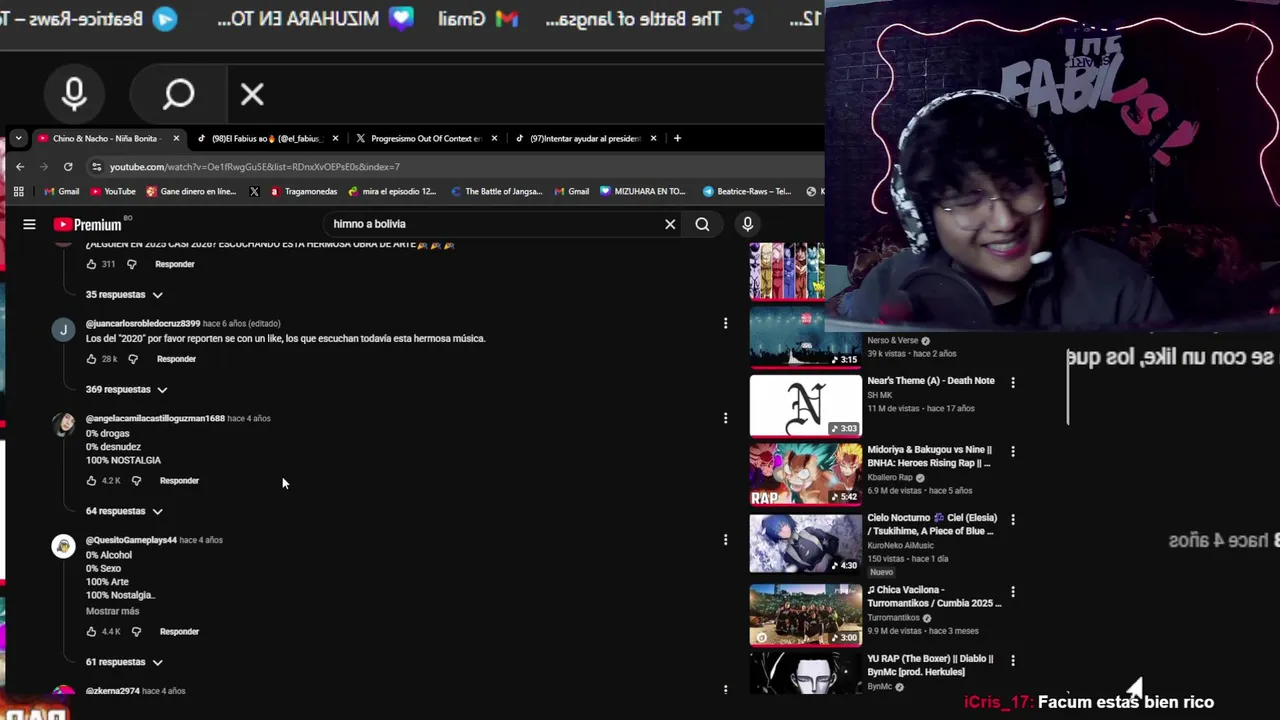
Task: Close the Chino & Nacho - Niña Bonita tab
Action: click(x=176, y=138)
